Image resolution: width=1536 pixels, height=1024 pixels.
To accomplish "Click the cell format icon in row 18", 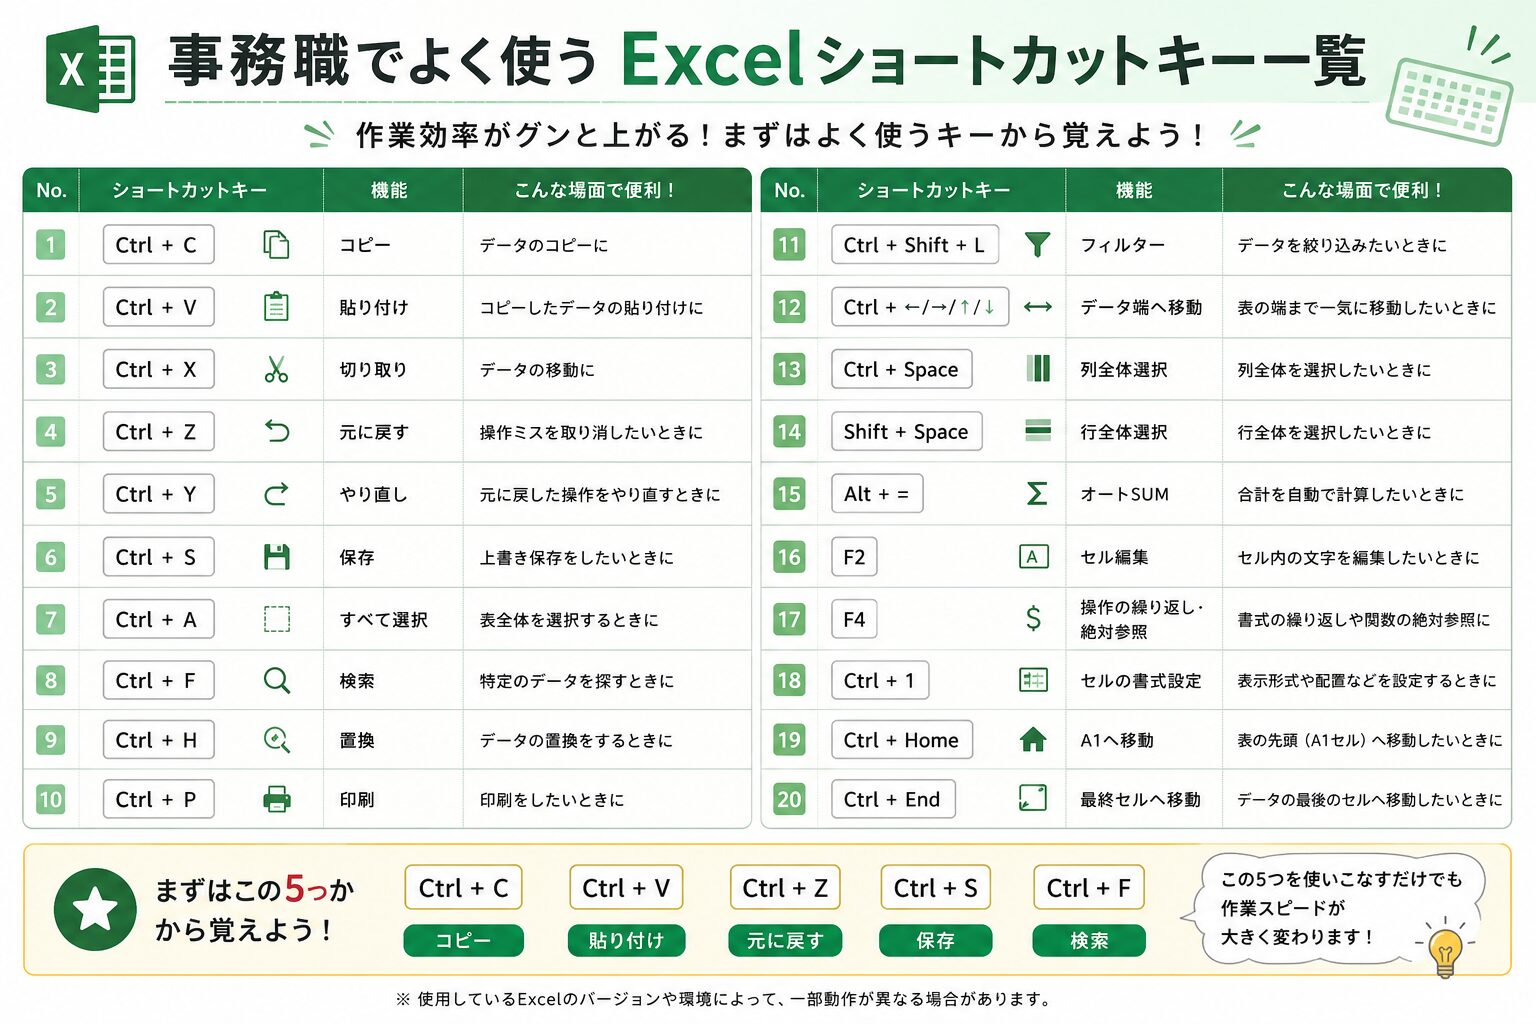I will click(1033, 681).
